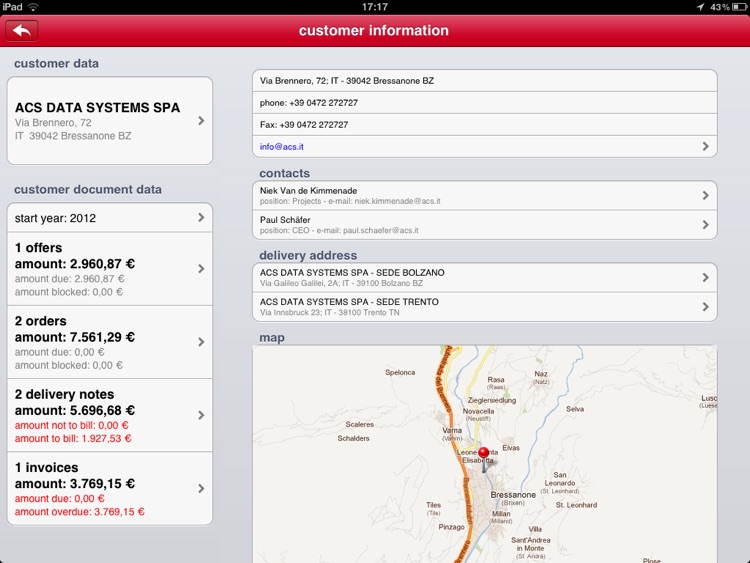Viewport: 750px width, 563px height.
Task: Change the start year 2012 row
Action: 110,218
